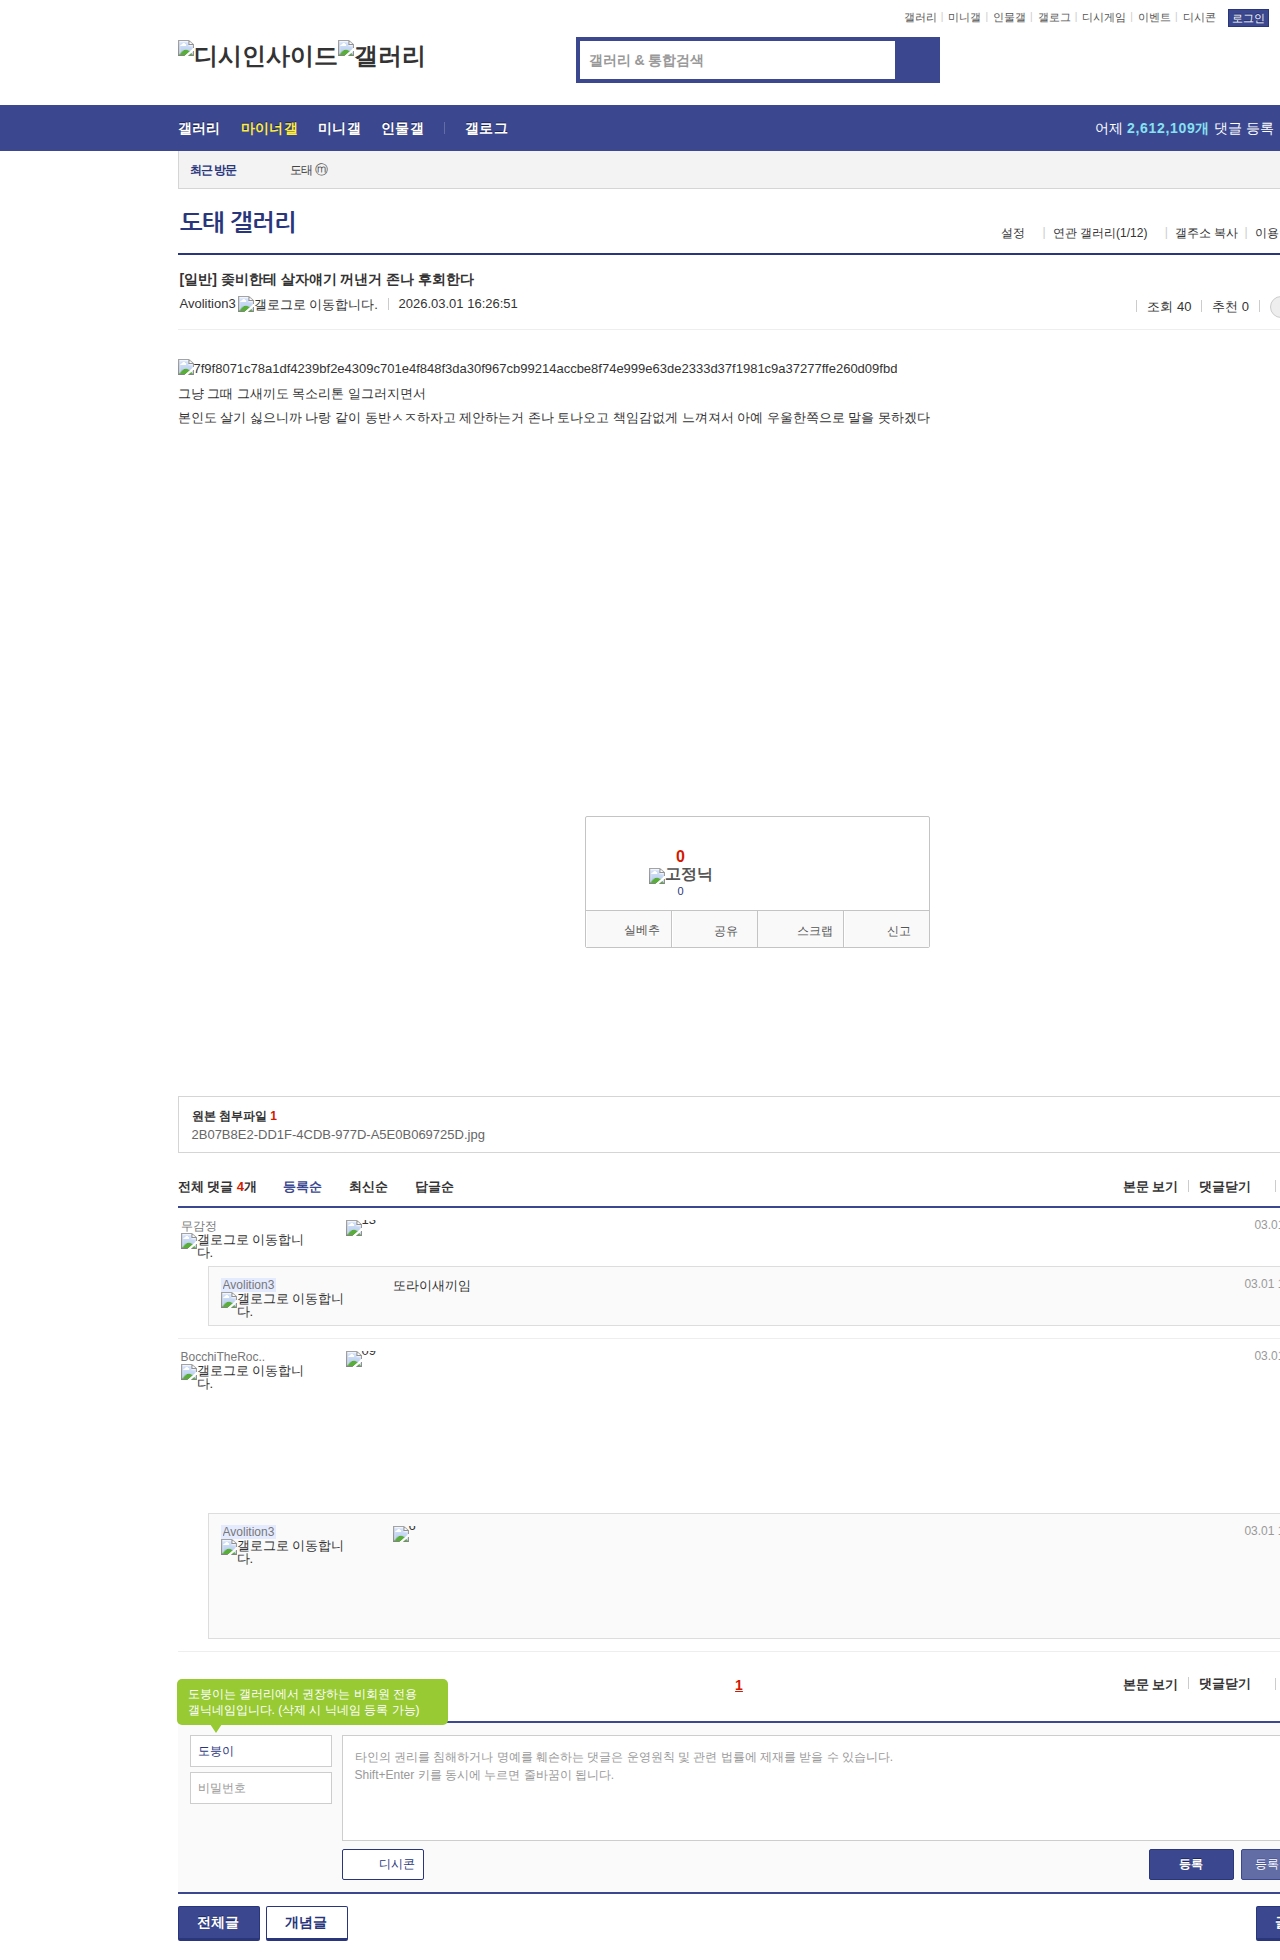This screenshot has width=1280, height=1960.
Task: Click the 고정닉 recommend icon in the vote box
Action: coord(680,875)
